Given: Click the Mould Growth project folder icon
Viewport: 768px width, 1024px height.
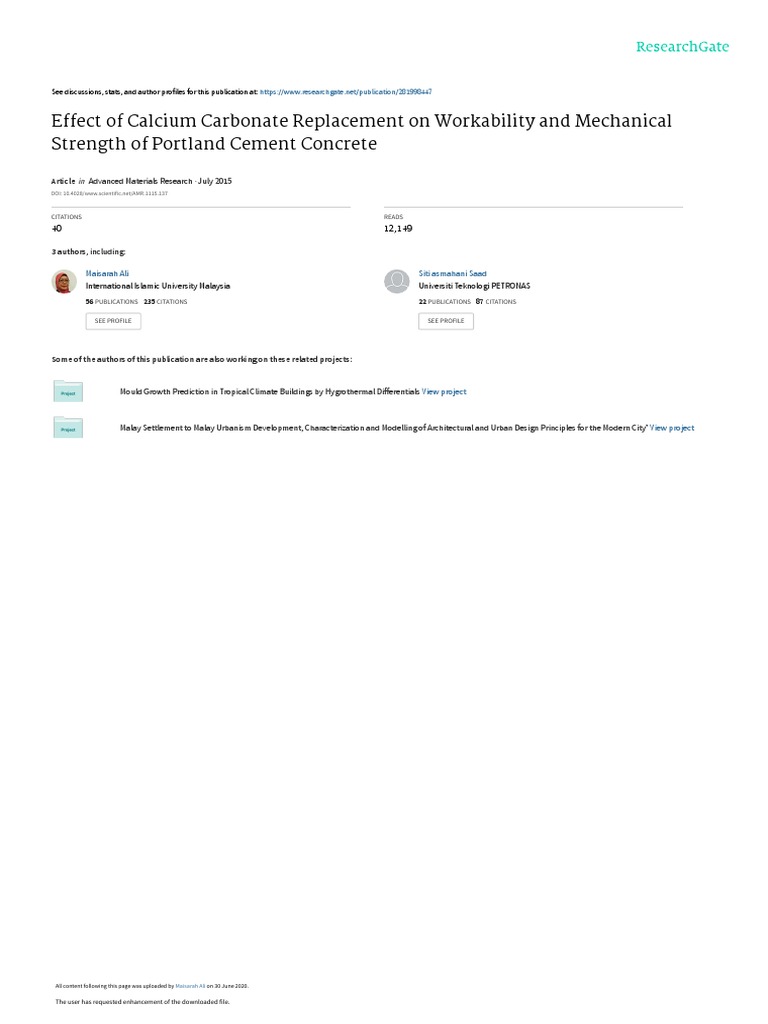Looking at the screenshot, I should (68, 392).
